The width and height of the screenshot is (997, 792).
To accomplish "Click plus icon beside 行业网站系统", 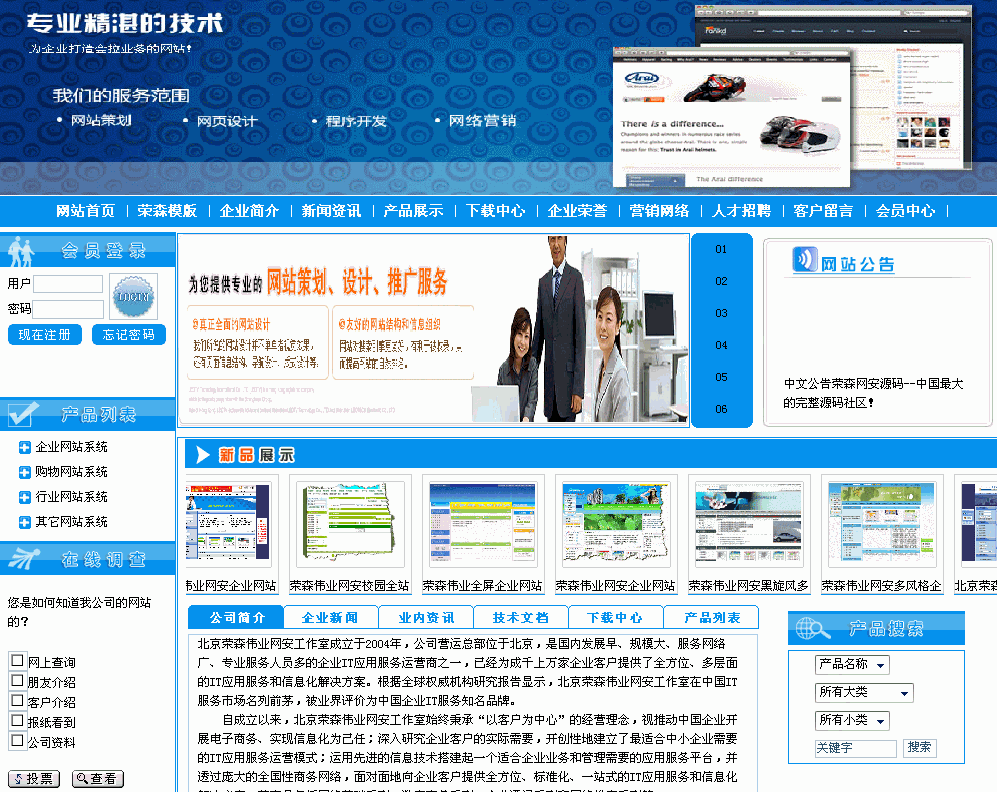I will pos(25,497).
